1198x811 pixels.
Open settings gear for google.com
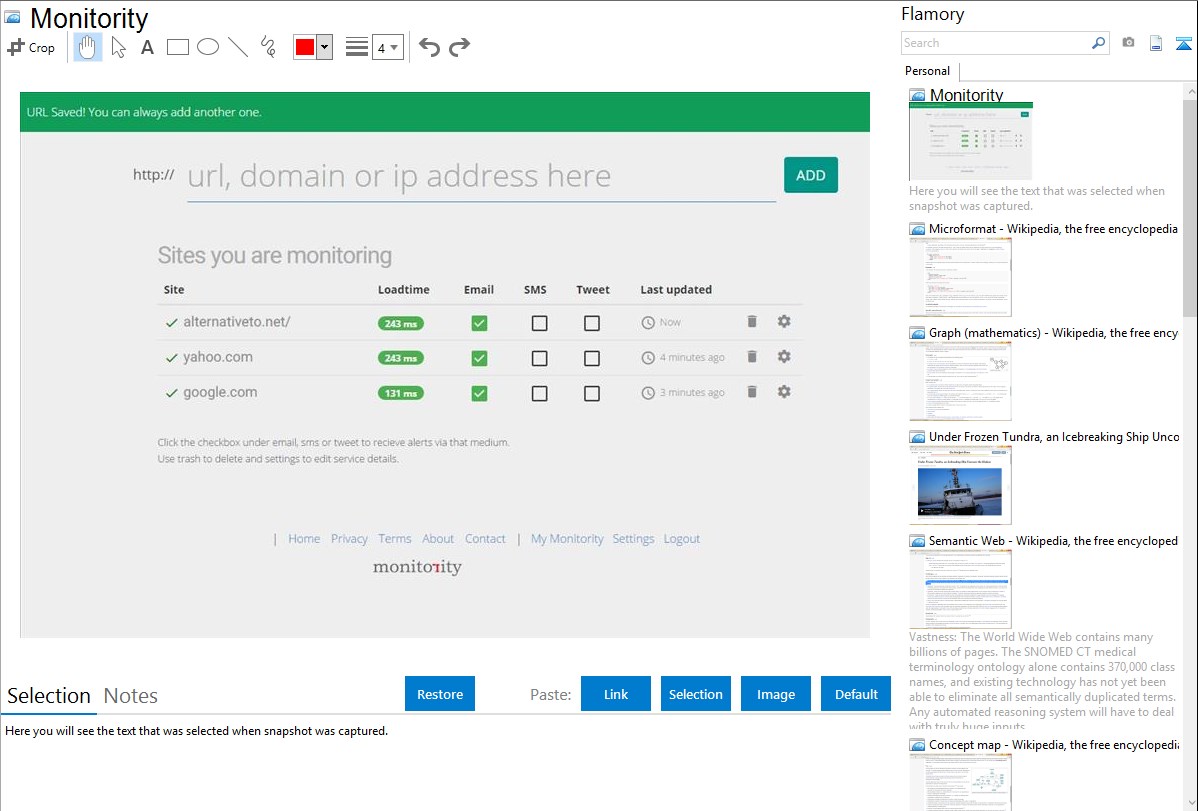[x=784, y=392]
